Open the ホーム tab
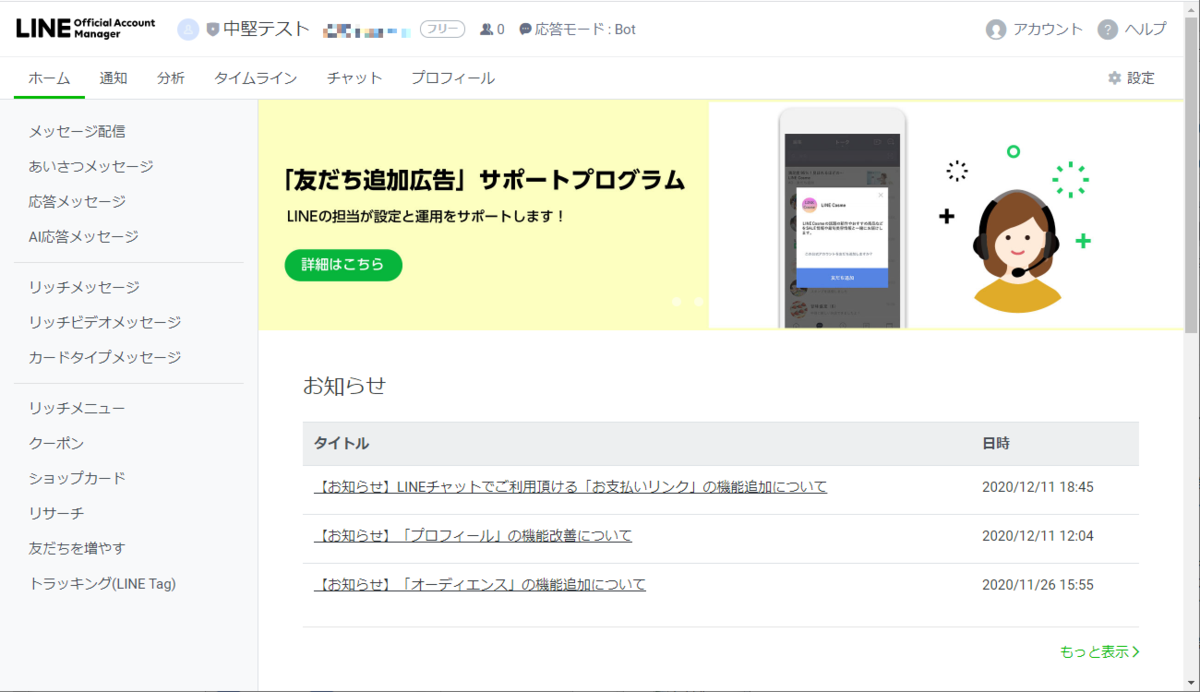Image resolution: width=1200 pixels, height=692 pixels. coord(49,78)
